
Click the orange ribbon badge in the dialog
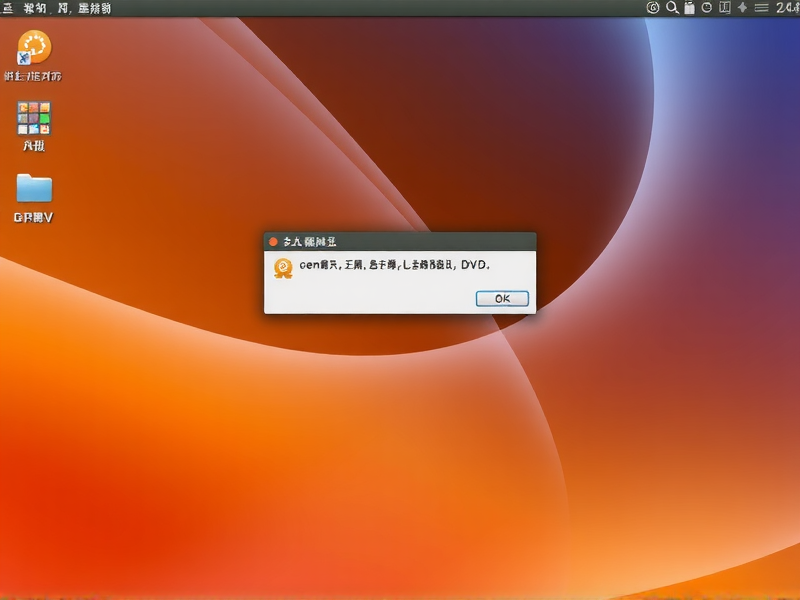(x=283, y=267)
